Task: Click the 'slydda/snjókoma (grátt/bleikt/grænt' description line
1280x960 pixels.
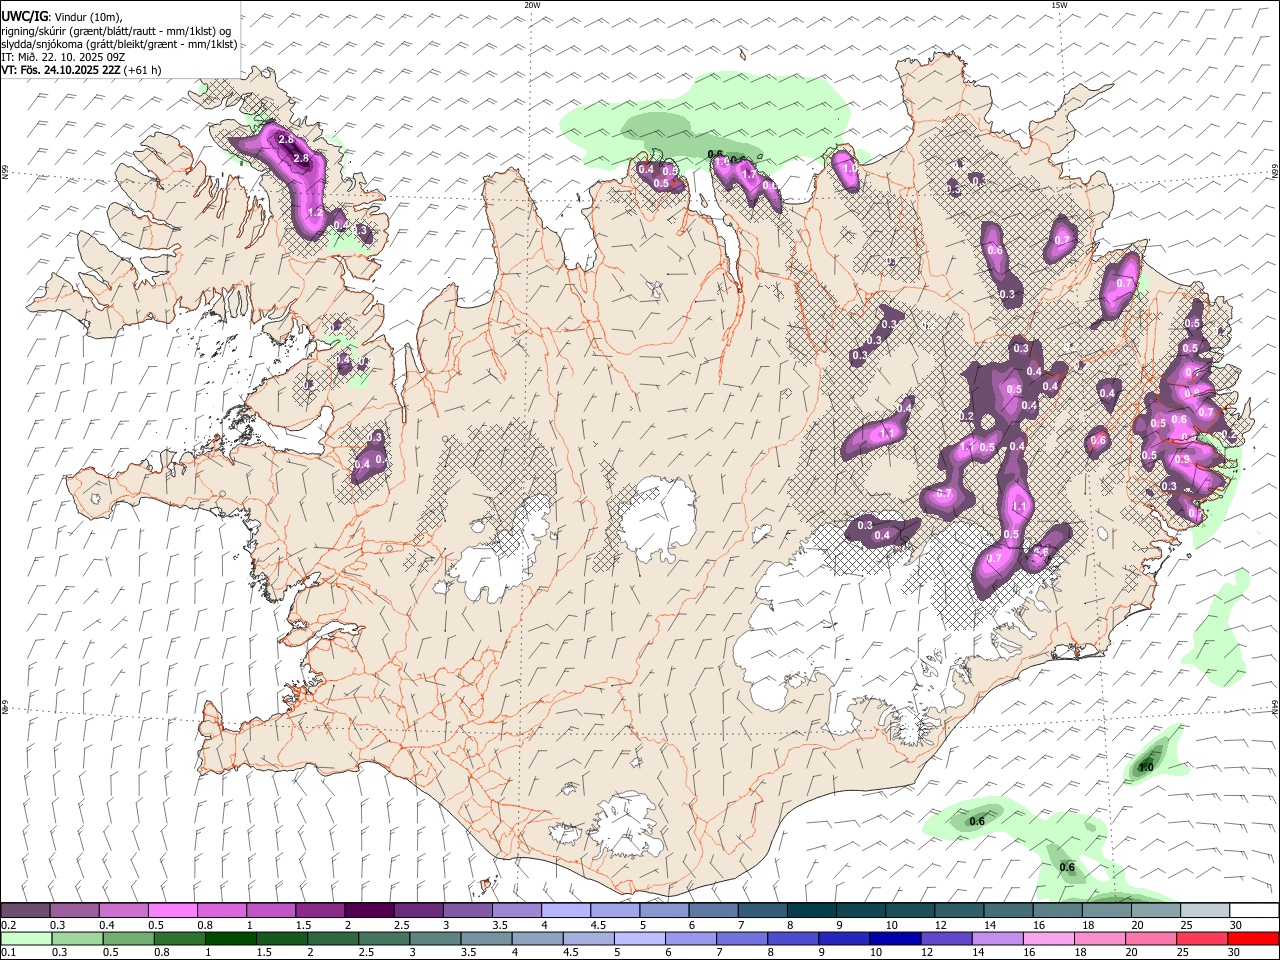Action: pos(119,44)
